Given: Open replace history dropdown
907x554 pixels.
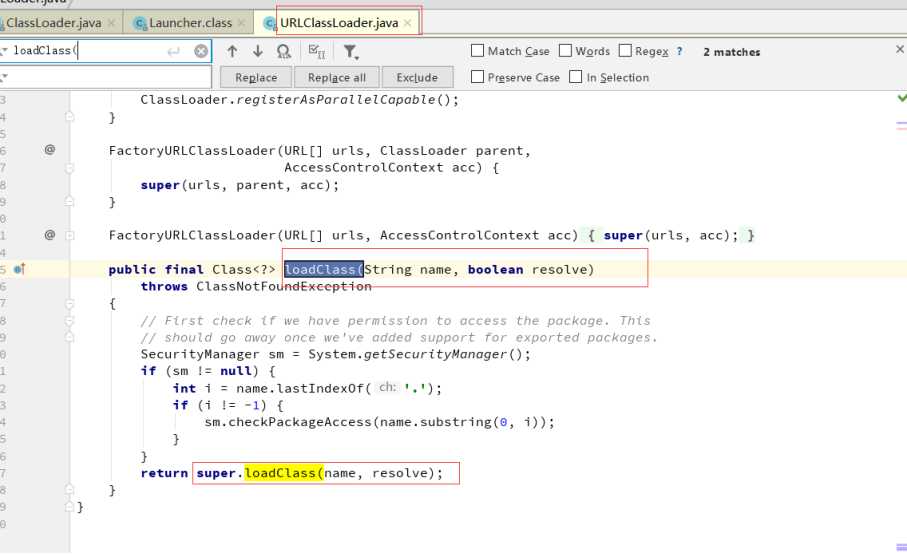Looking at the screenshot, I should pyautogui.click(x=4, y=76).
